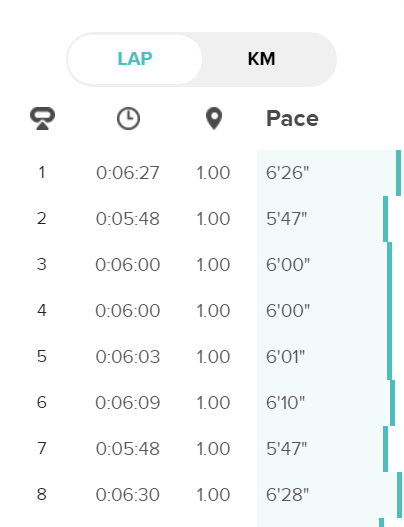The image size is (404, 527).
Task: Select lap 6 duration 0:06:09
Action: tap(128, 403)
